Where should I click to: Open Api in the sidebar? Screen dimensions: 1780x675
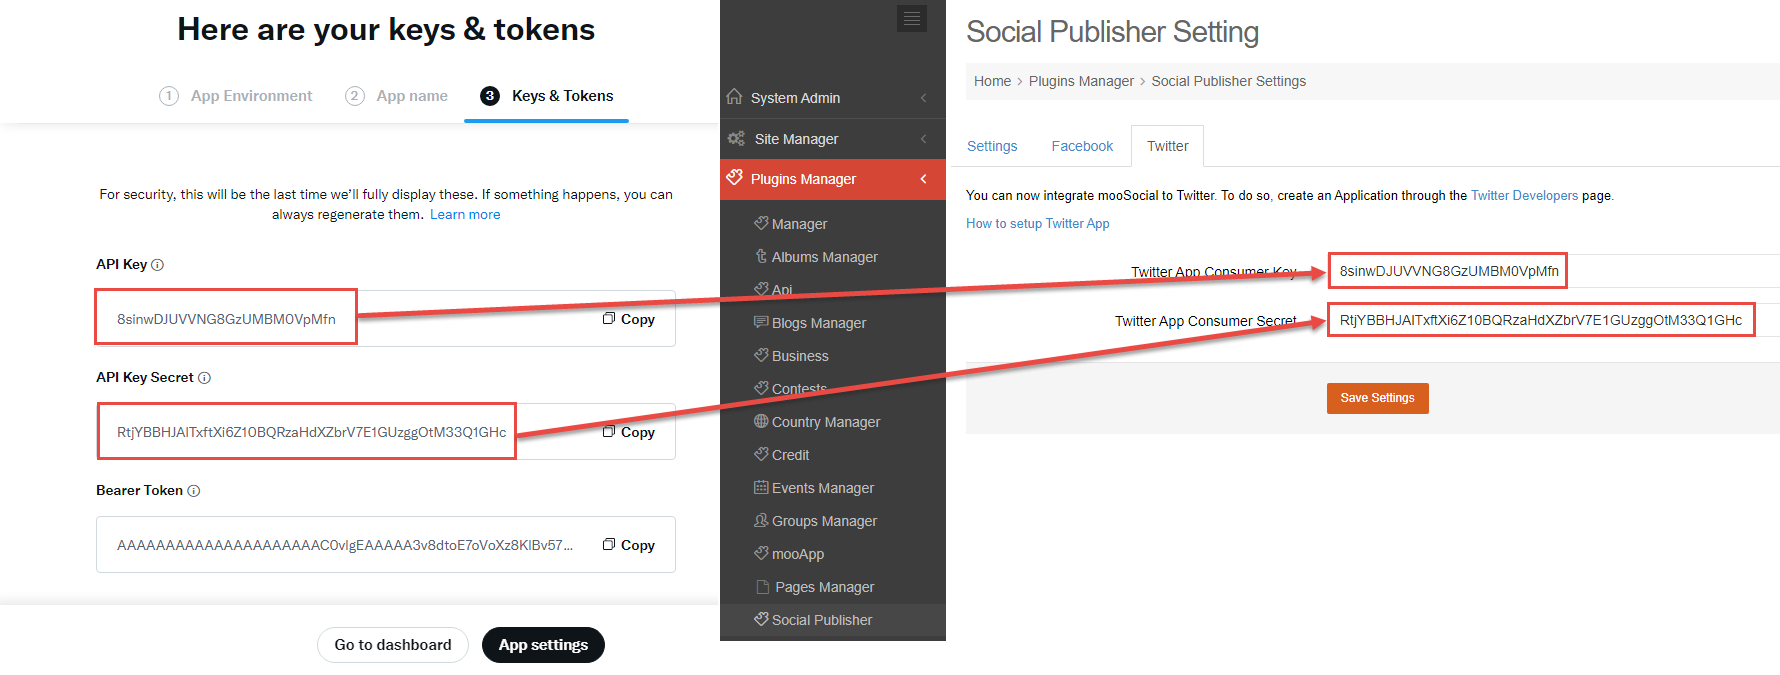point(782,290)
